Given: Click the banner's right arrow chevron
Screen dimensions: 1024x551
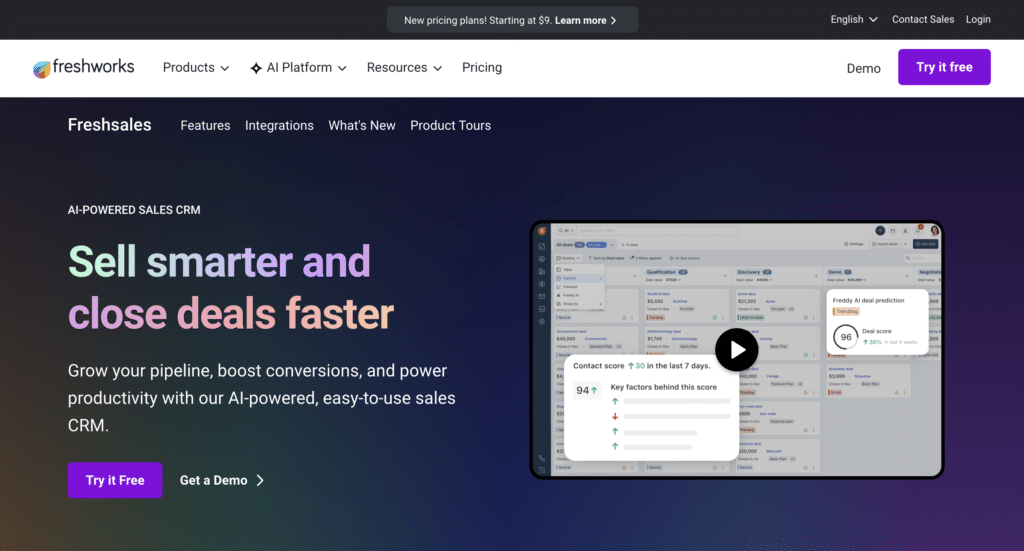Looking at the screenshot, I should point(613,20).
